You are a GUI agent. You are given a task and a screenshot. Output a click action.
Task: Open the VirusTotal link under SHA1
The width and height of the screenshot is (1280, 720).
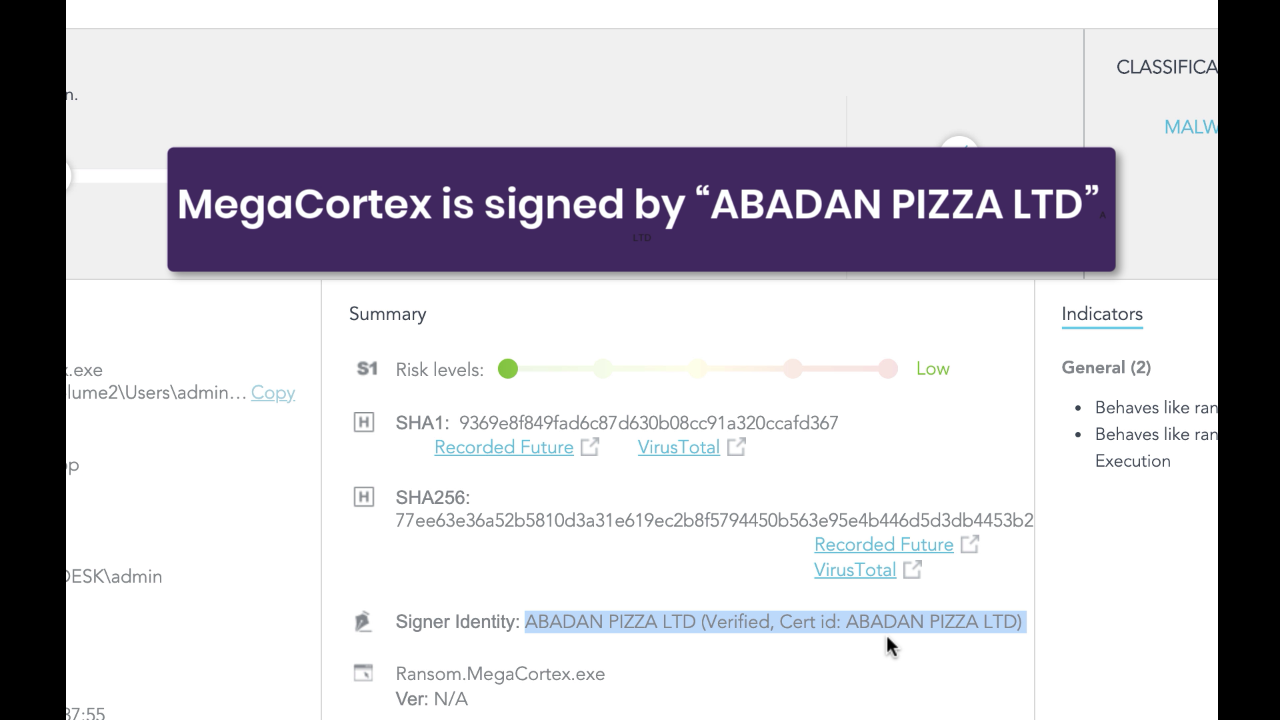(x=679, y=447)
